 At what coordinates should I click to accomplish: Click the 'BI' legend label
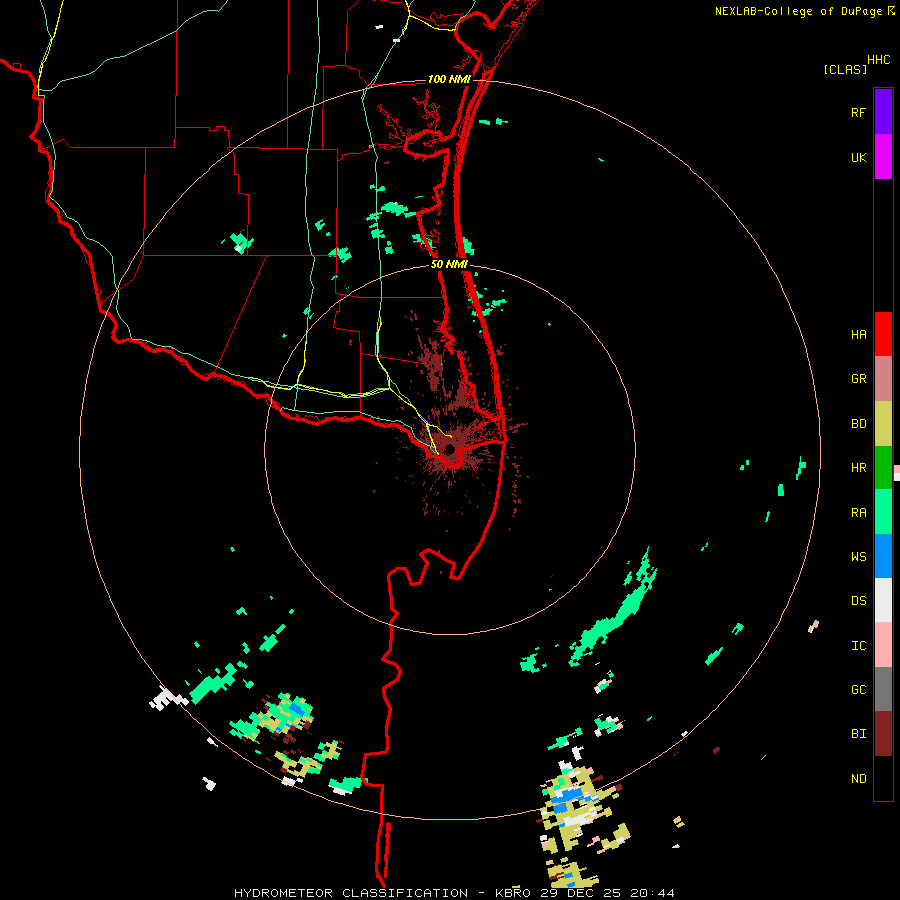(858, 734)
